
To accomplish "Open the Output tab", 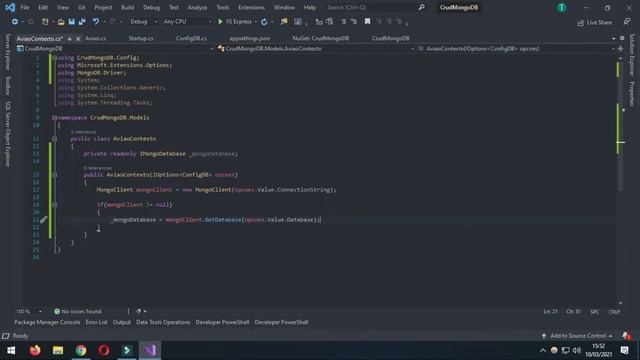I will click(x=122, y=322).
